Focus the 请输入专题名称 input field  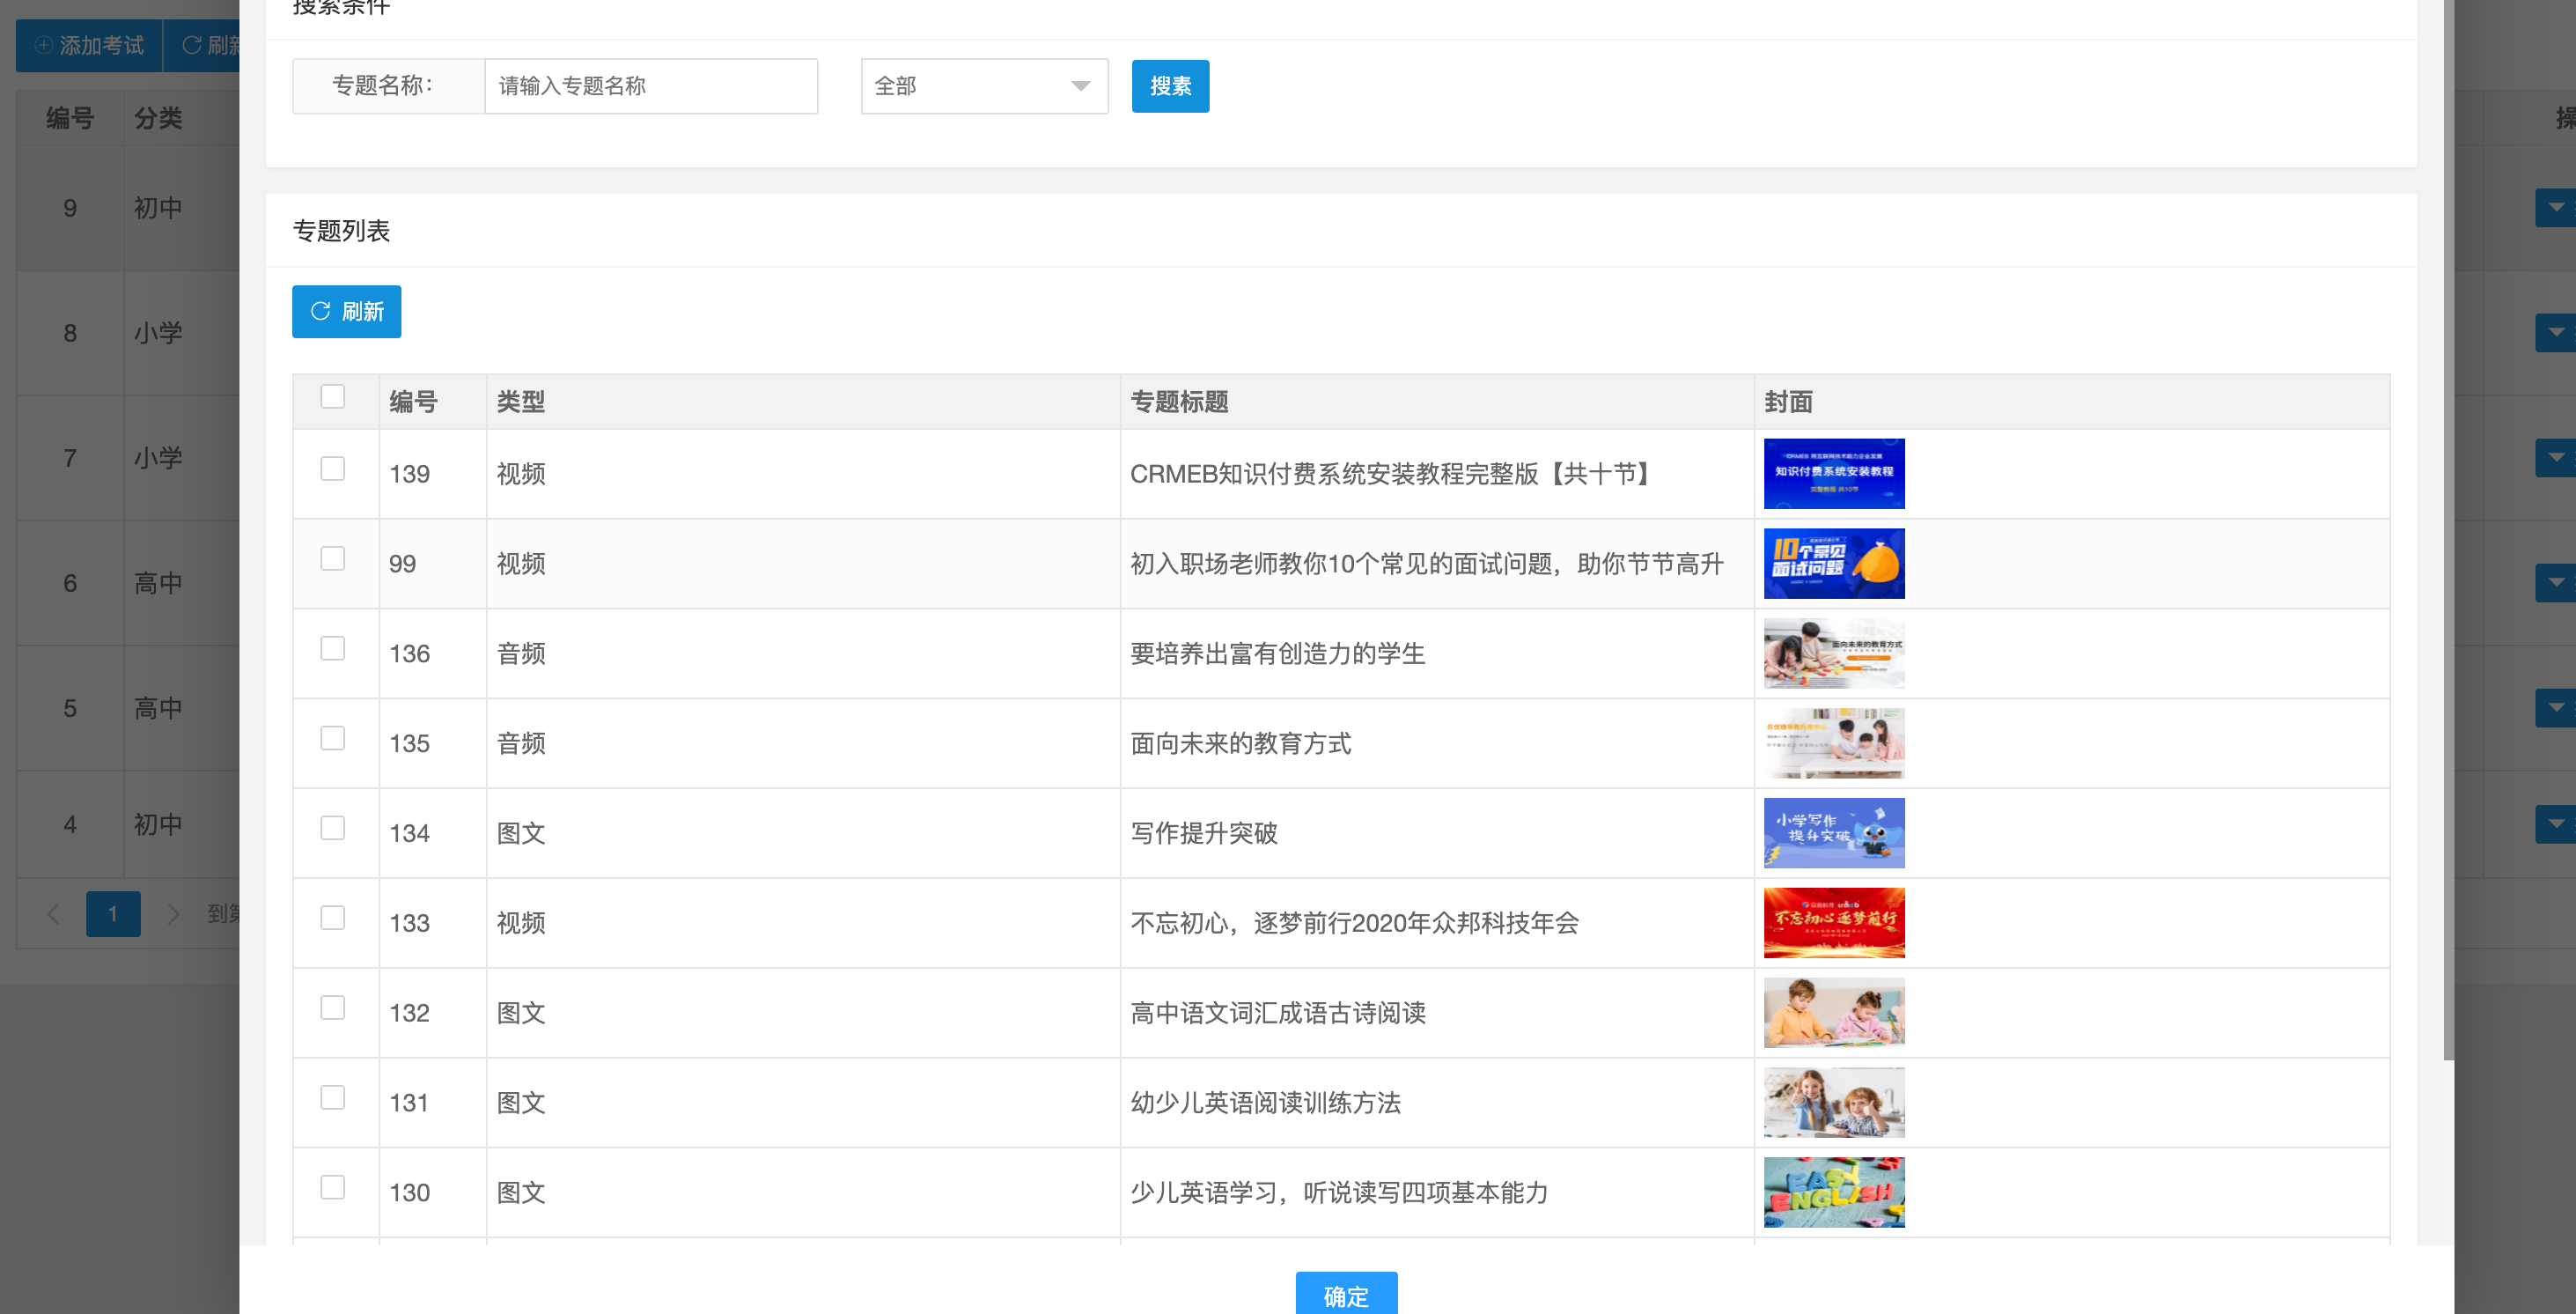[651, 86]
